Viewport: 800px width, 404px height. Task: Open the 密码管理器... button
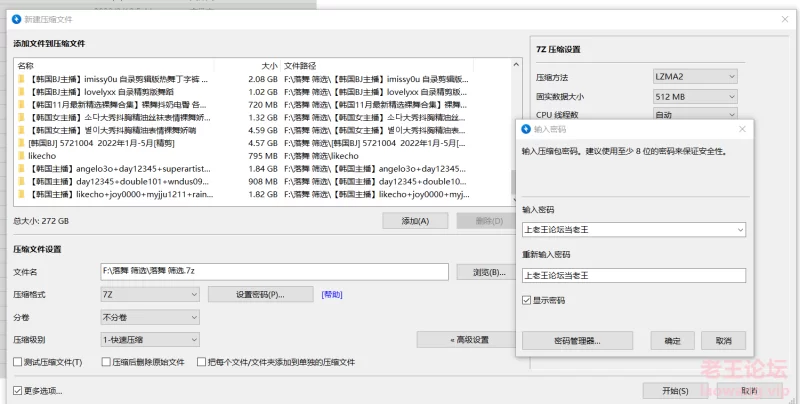tap(578, 341)
